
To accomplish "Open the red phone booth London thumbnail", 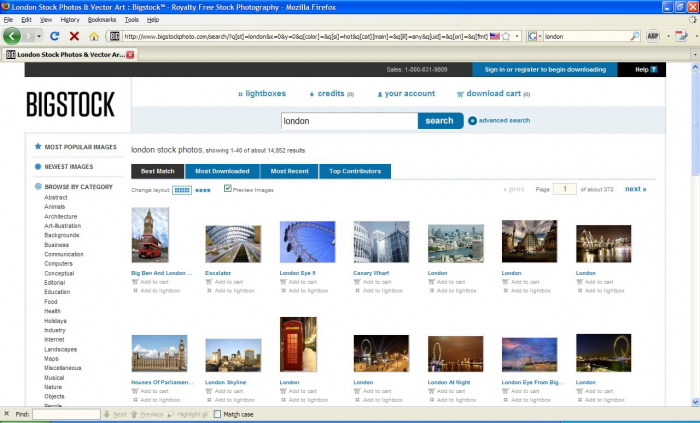I will click(x=298, y=344).
